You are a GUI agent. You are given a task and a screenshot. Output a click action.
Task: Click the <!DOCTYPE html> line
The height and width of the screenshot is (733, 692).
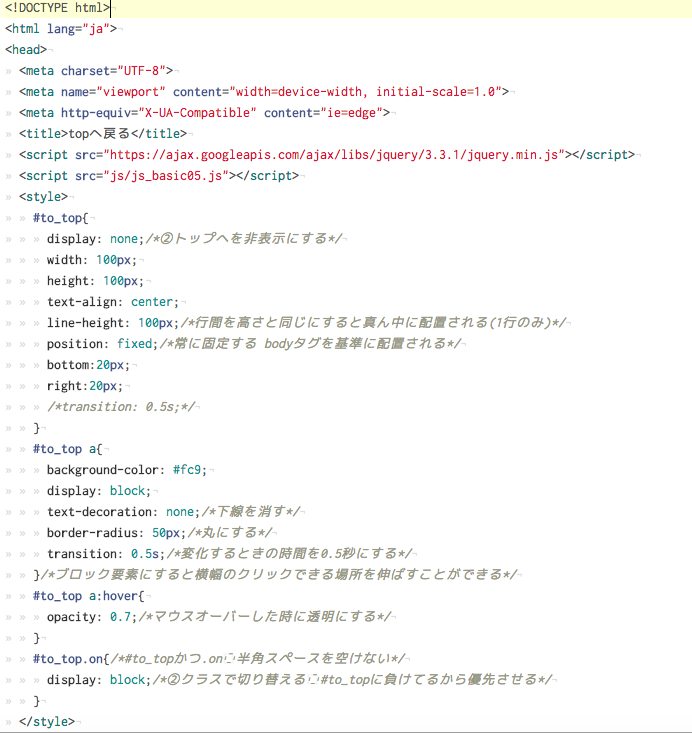58,8
